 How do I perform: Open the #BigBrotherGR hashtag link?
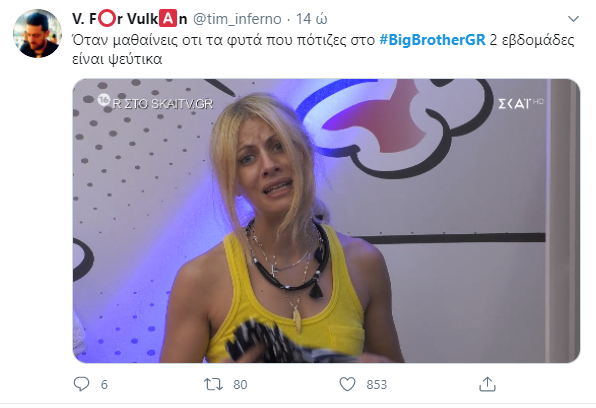coord(433,40)
